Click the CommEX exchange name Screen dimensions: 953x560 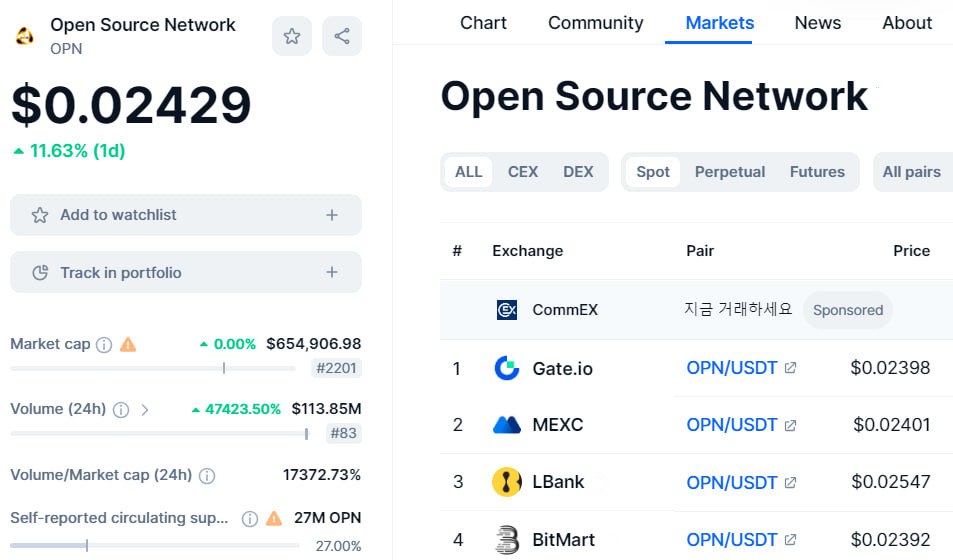[x=565, y=310]
